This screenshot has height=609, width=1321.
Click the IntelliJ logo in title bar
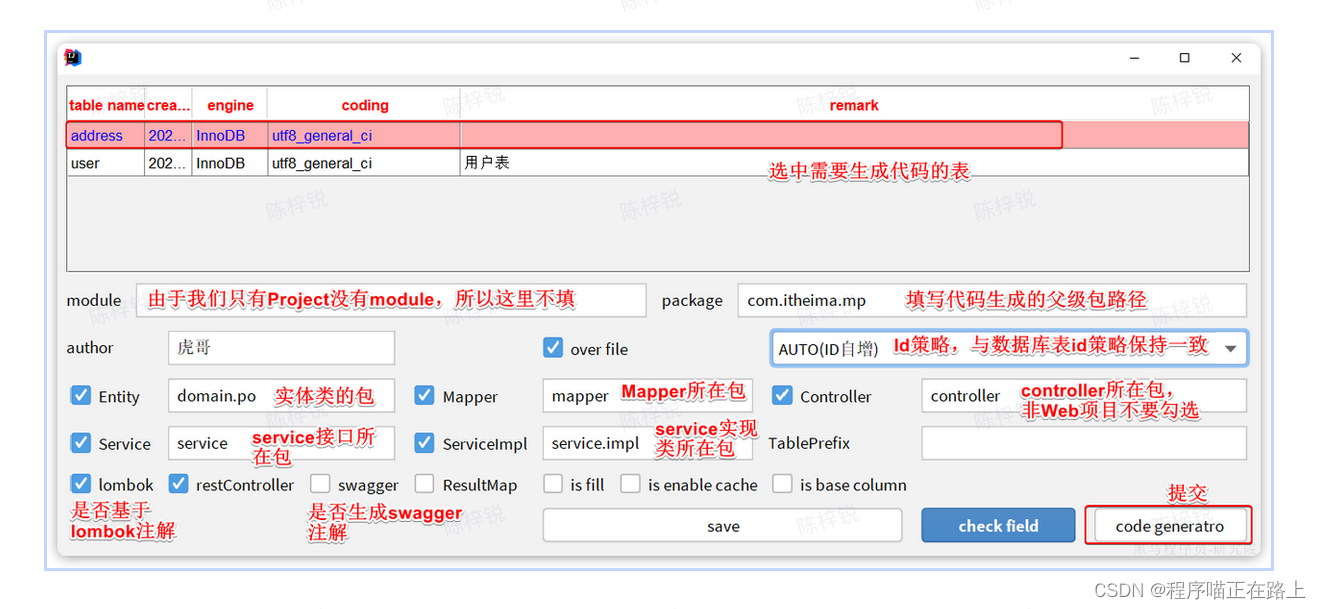pyautogui.click(x=73, y=58)
